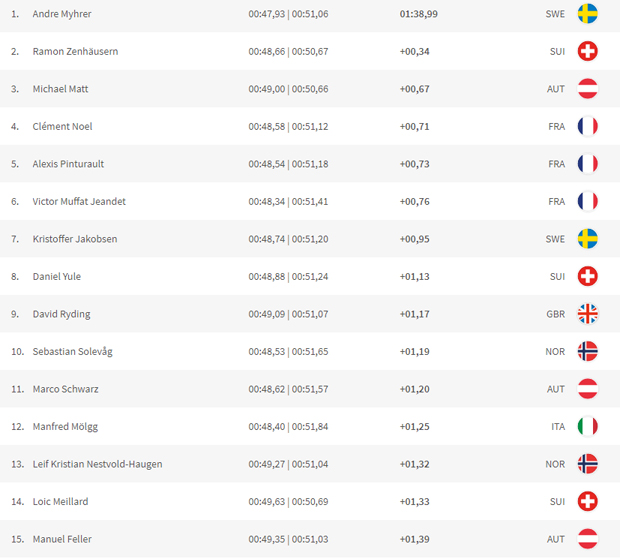Click Italian flag icon beside Manfred Mölgg

click(x=588, y=427)
